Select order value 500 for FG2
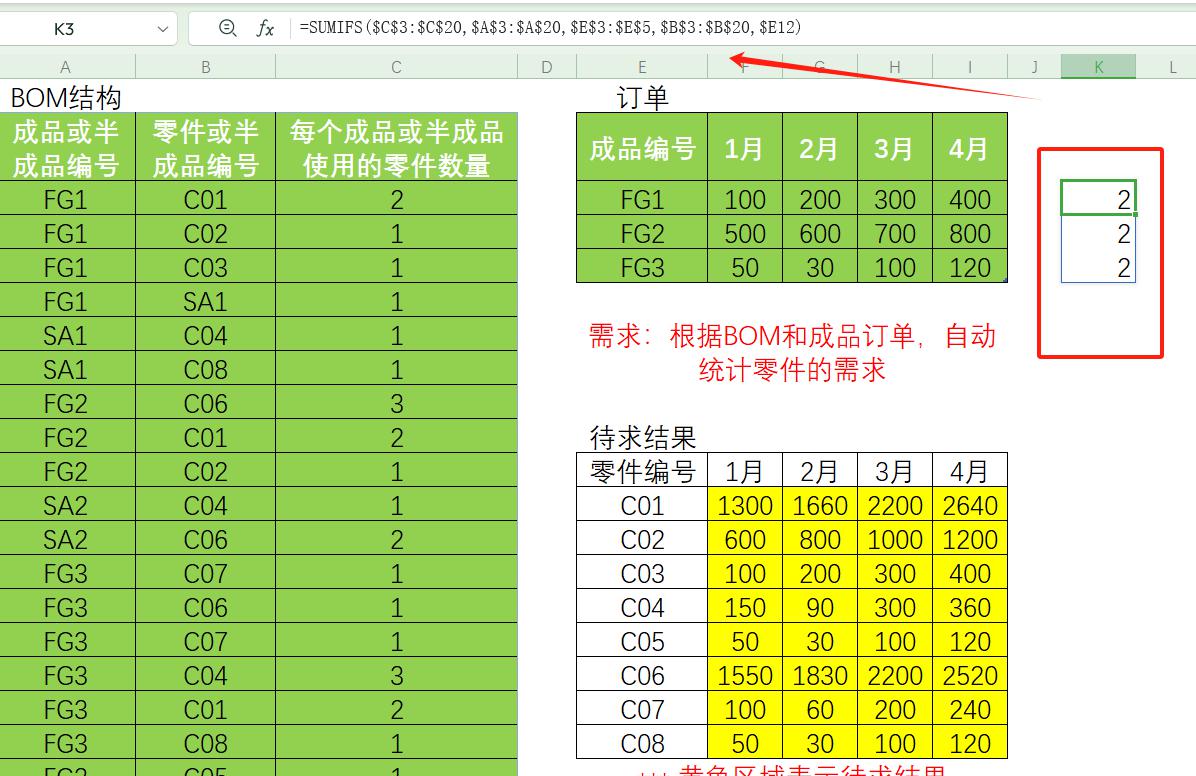This screenshot has height=776, width=1196. 744,233
